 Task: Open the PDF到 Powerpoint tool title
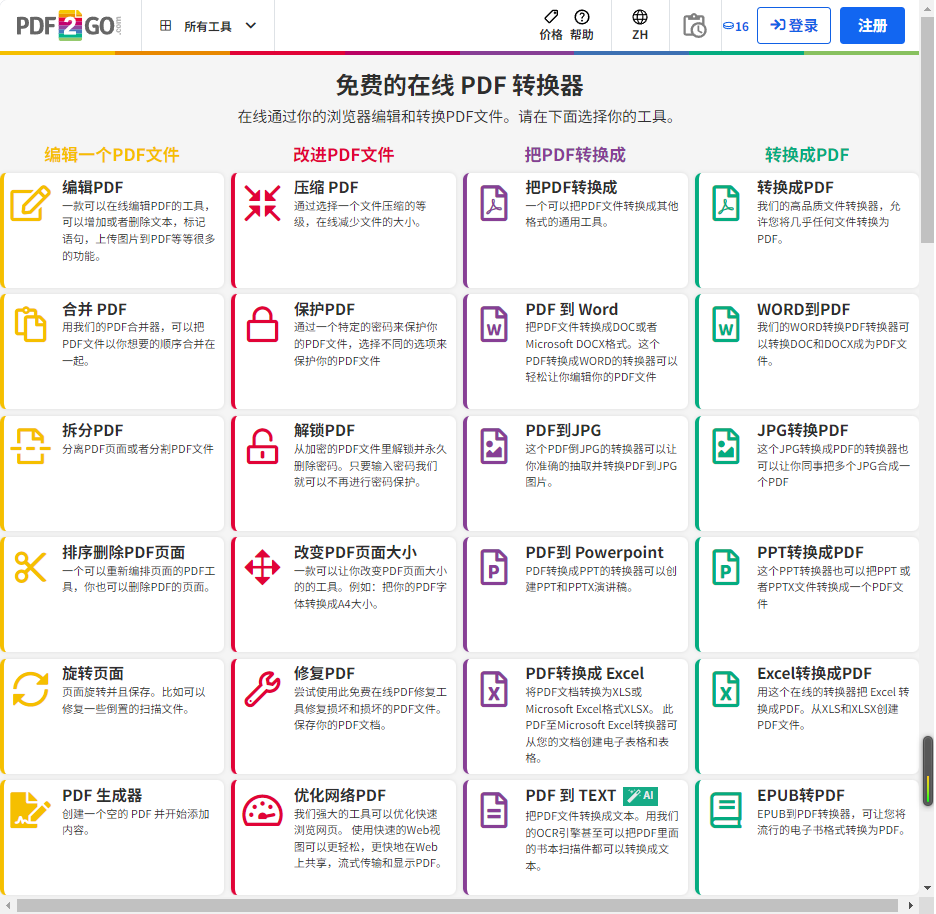click(x=594, y=552)
